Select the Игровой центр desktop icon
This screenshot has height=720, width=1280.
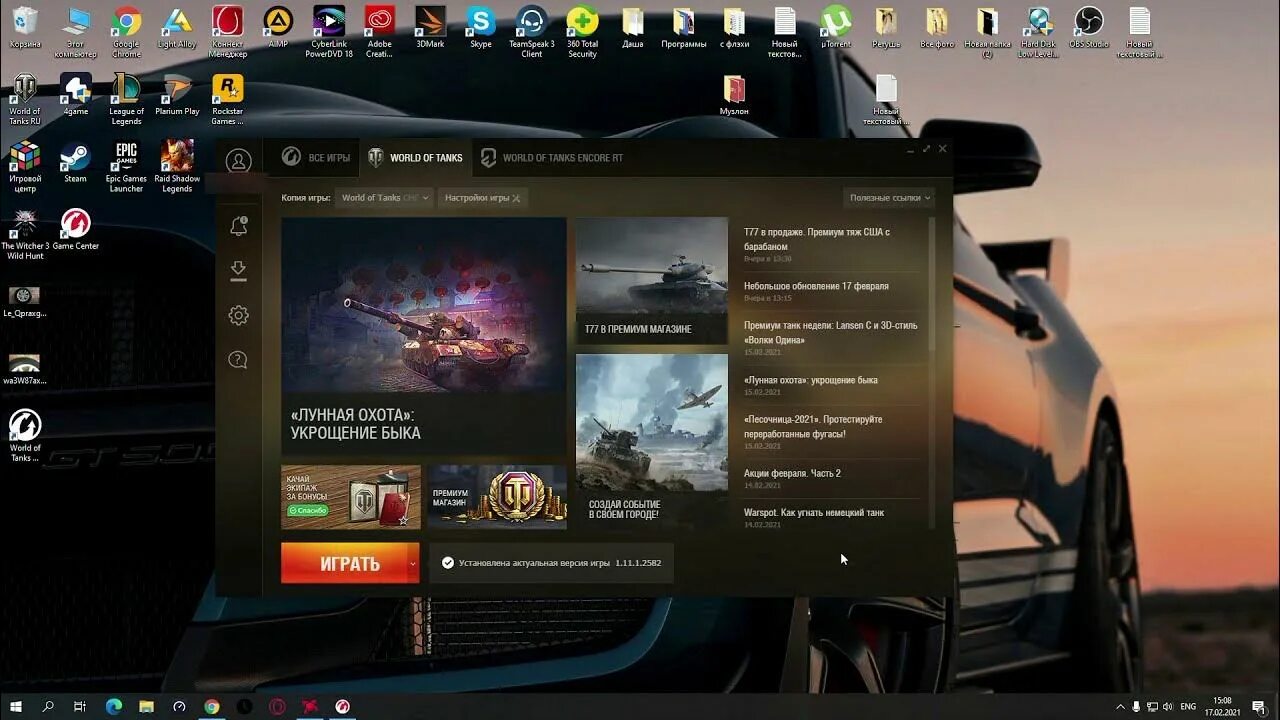click(25, 166)
